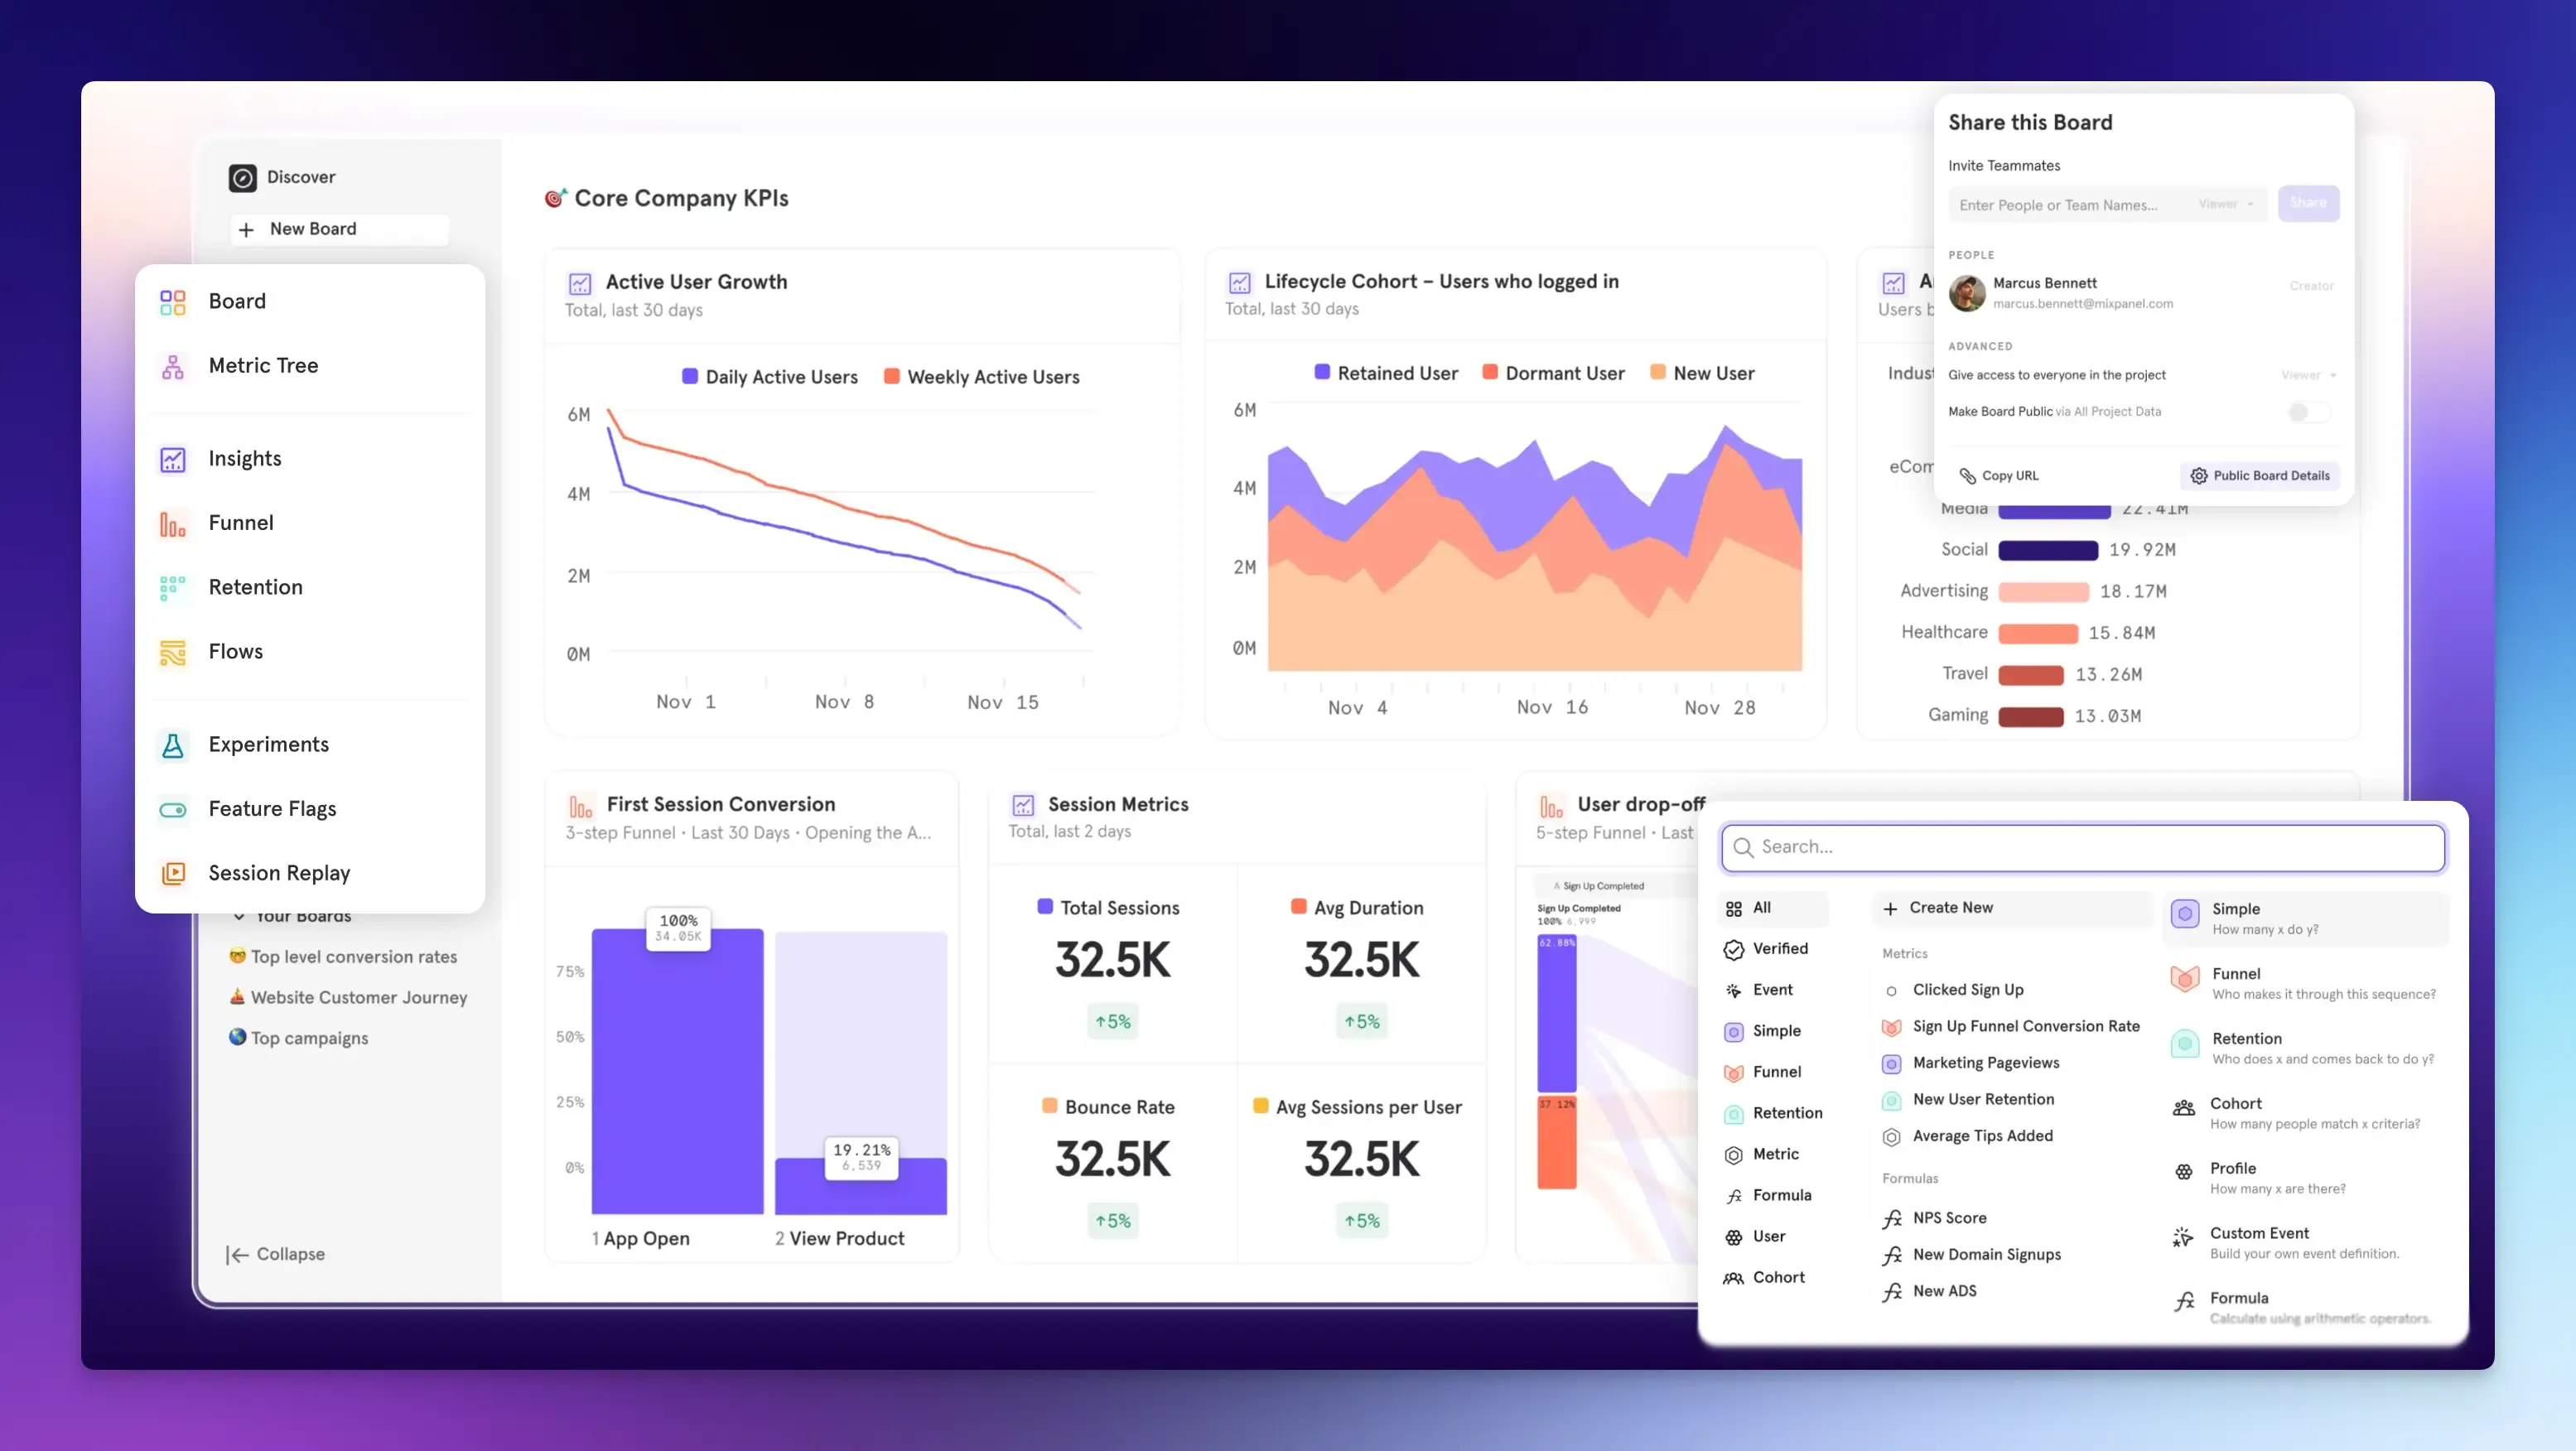This screenshot has height=1451, width=2576.
Task: Open the Viewer role dropdown next to Share
Action: [x=2224, y=204]
